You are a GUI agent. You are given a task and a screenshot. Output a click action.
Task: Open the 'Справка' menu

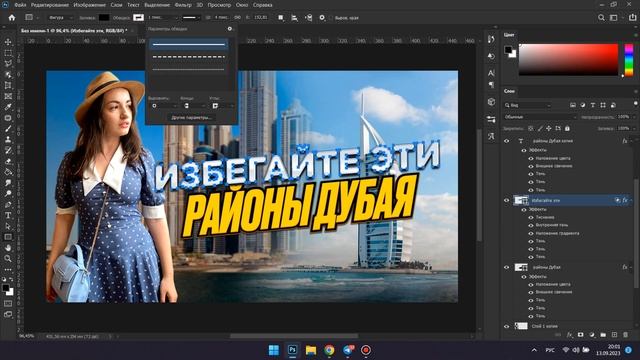pyautogui.click(x=262, y=5)
